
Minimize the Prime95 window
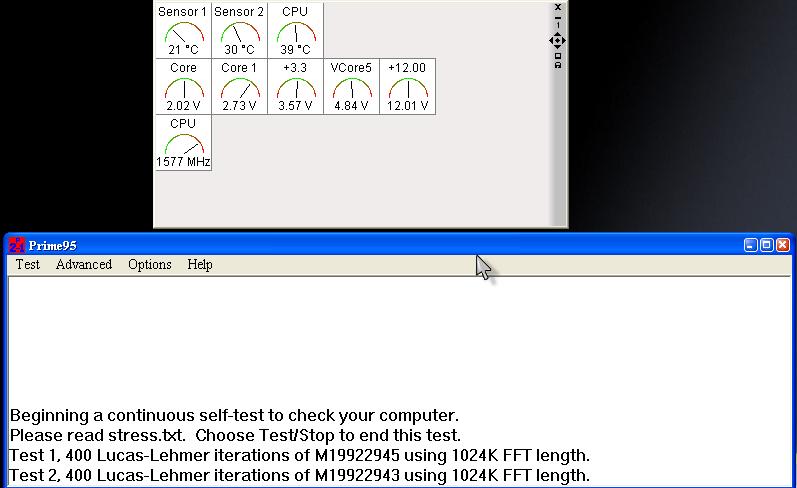(751, 246)
